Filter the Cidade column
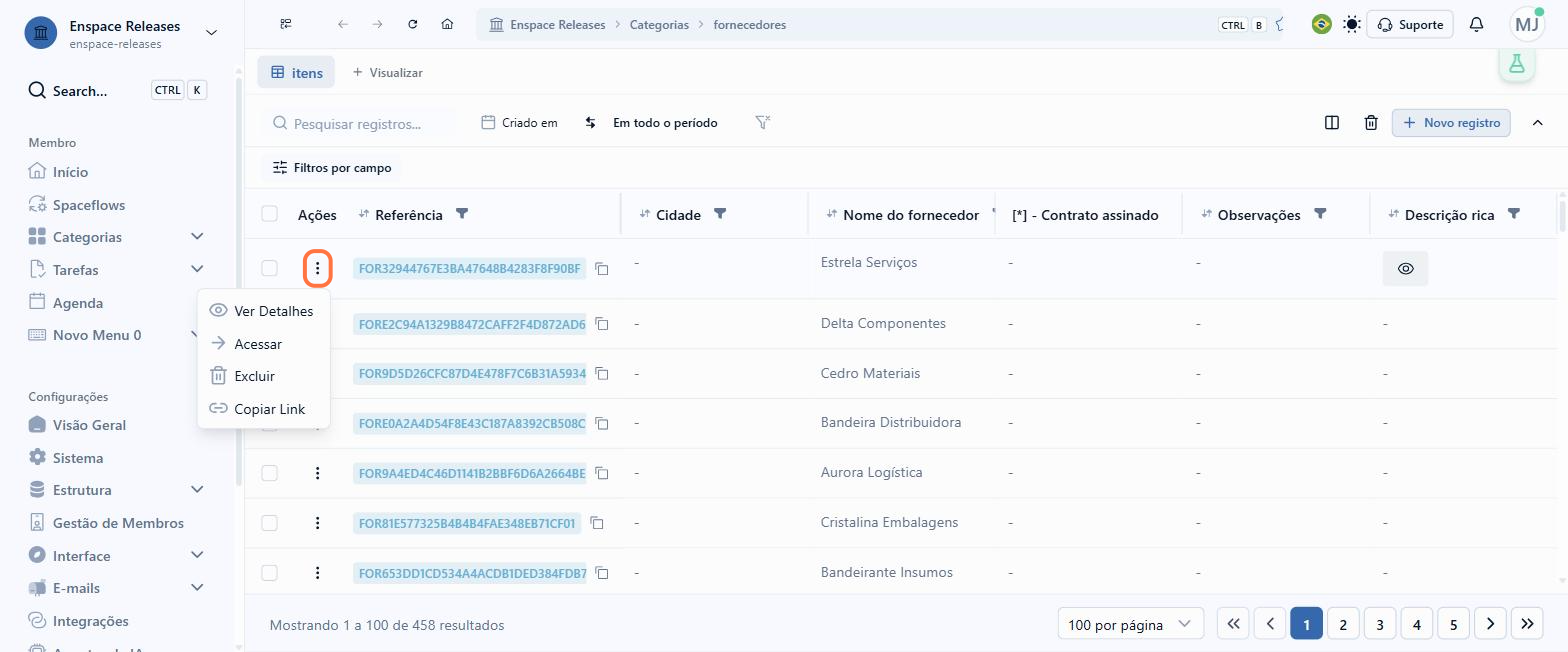This screenshot has height=652, width=1568. coord(720,214)
